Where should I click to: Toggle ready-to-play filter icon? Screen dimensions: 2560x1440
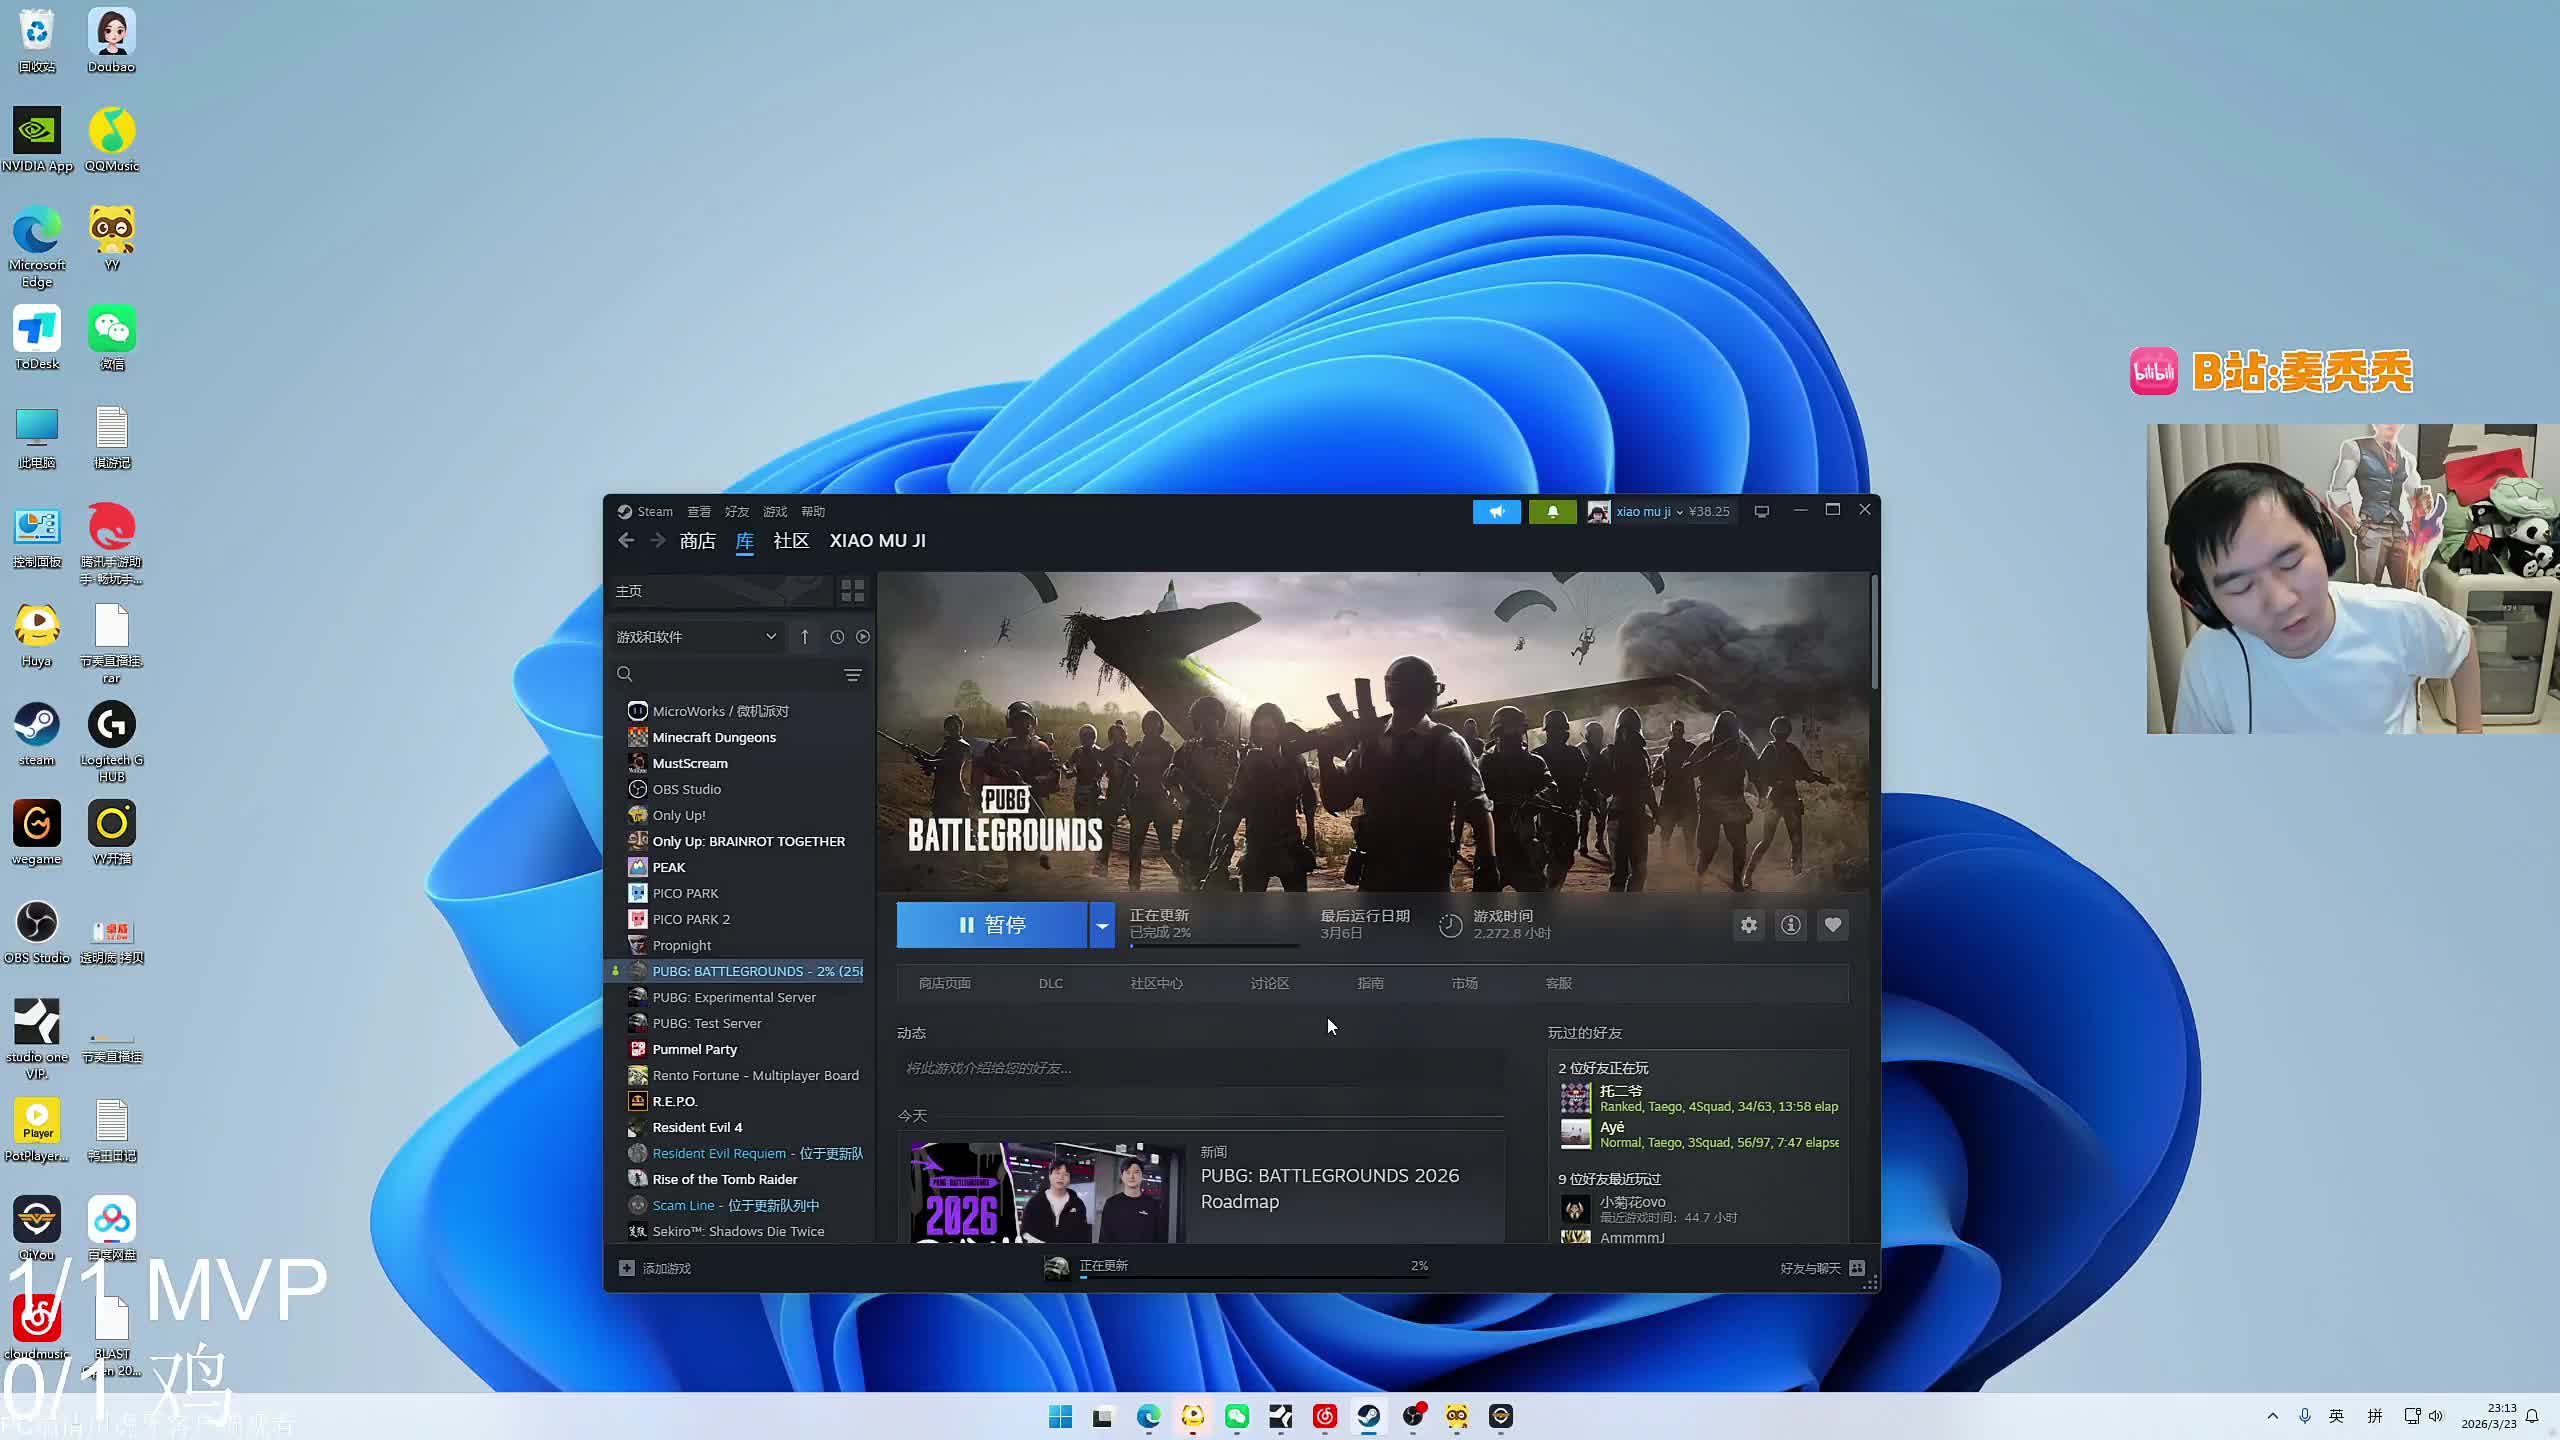pos(863,637)
